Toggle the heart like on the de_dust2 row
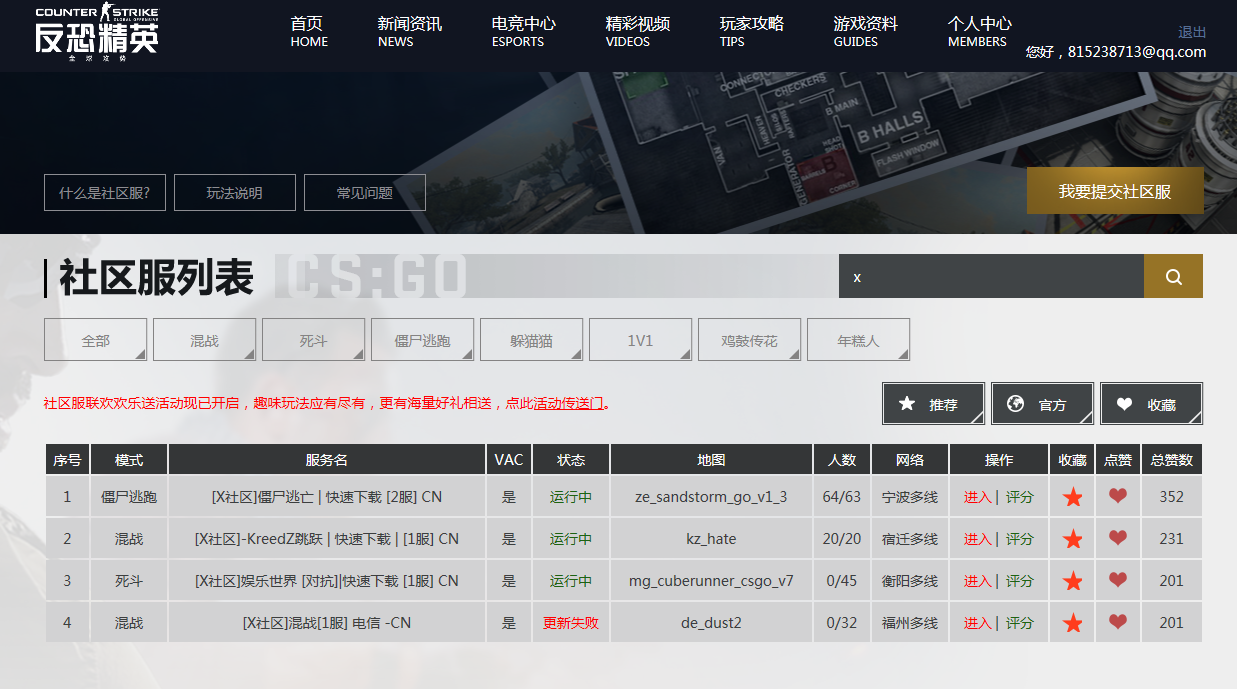Viewport: 1237px width, 689px height. click(1117, 622)
